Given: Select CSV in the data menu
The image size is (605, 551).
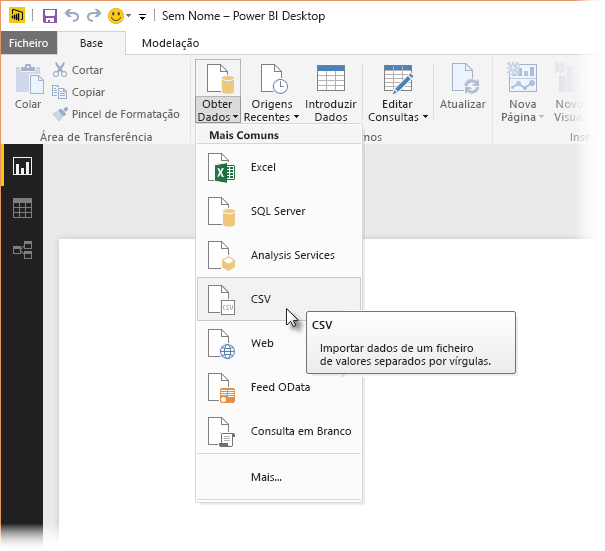Looking at the screenshot, I should (279, 299).
